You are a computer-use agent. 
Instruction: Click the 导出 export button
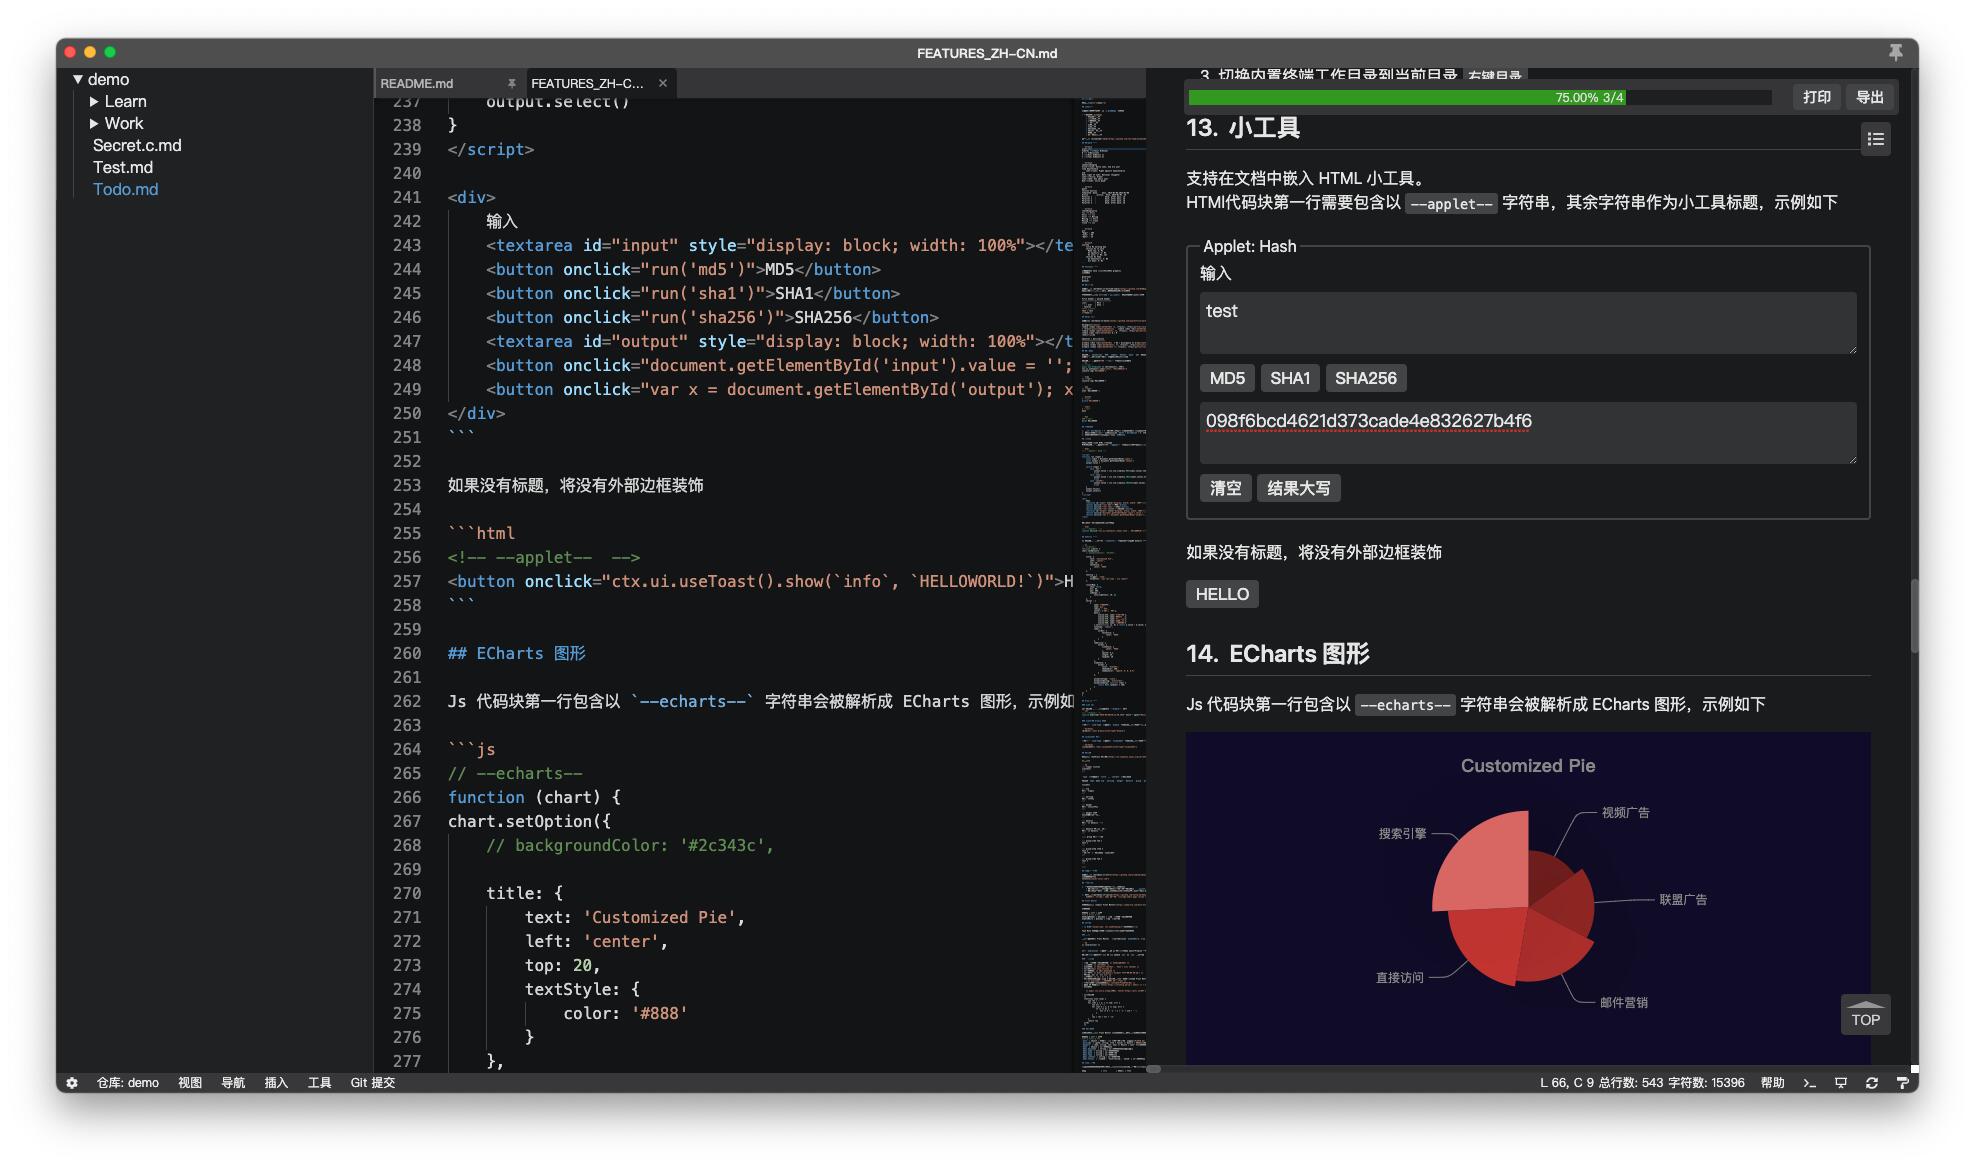coord(1869,97)
